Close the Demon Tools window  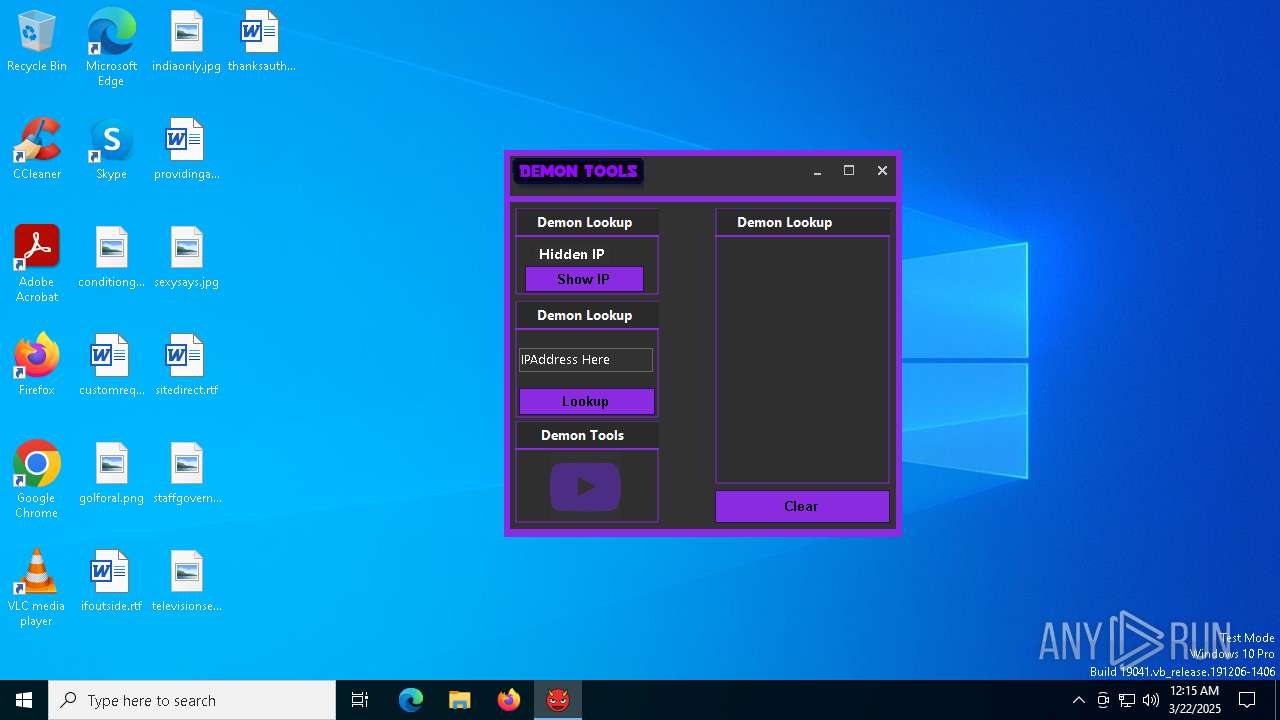point(882,171)
